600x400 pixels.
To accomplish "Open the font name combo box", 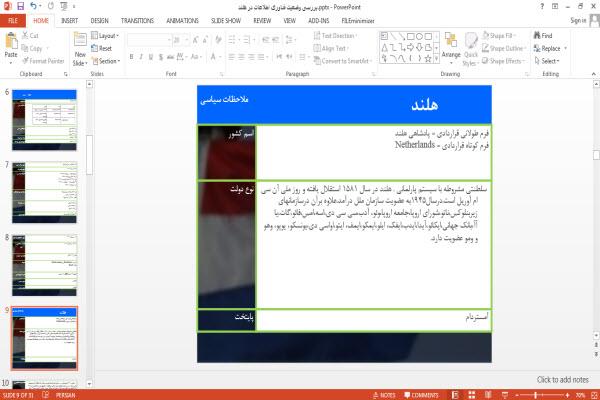I will 149,40.
